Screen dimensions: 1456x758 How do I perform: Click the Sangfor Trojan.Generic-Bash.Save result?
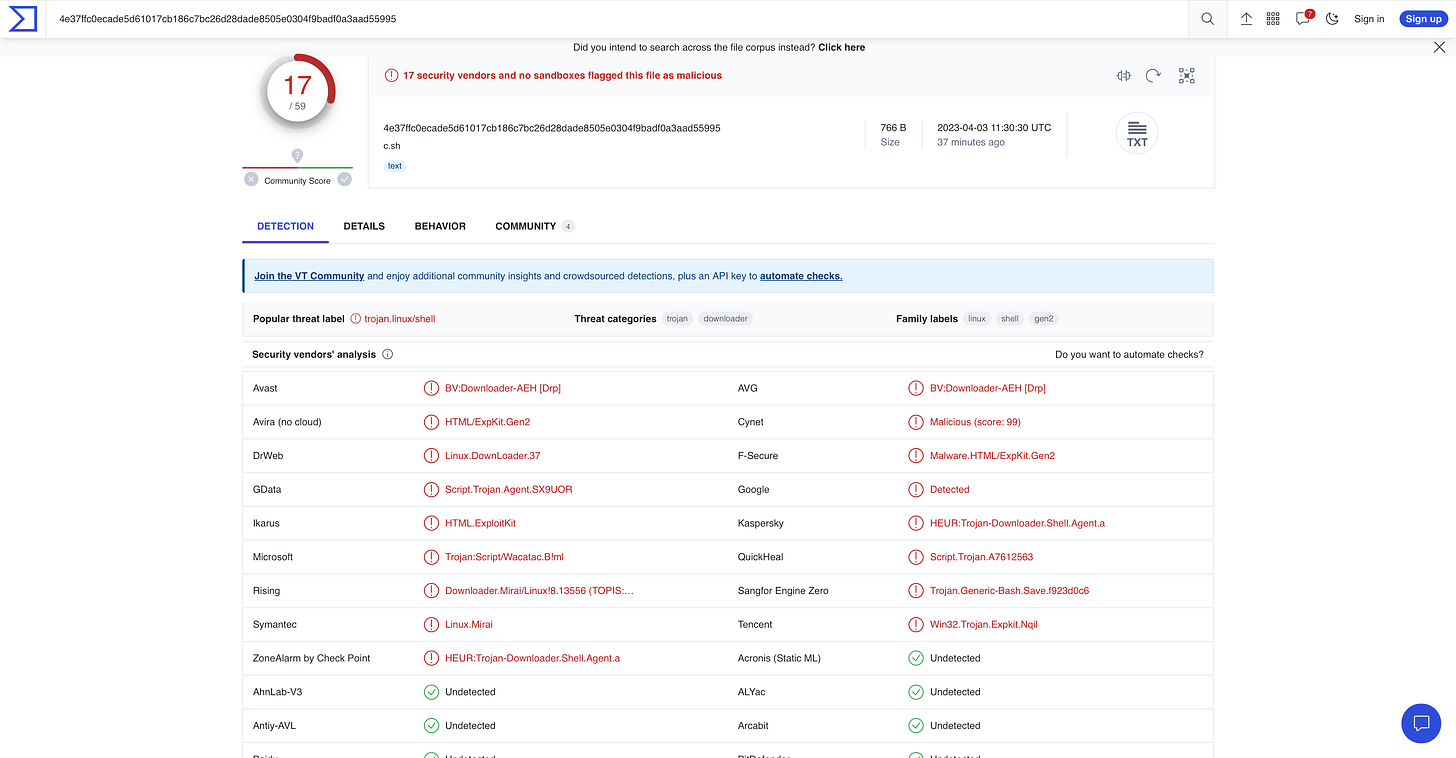1009,591
